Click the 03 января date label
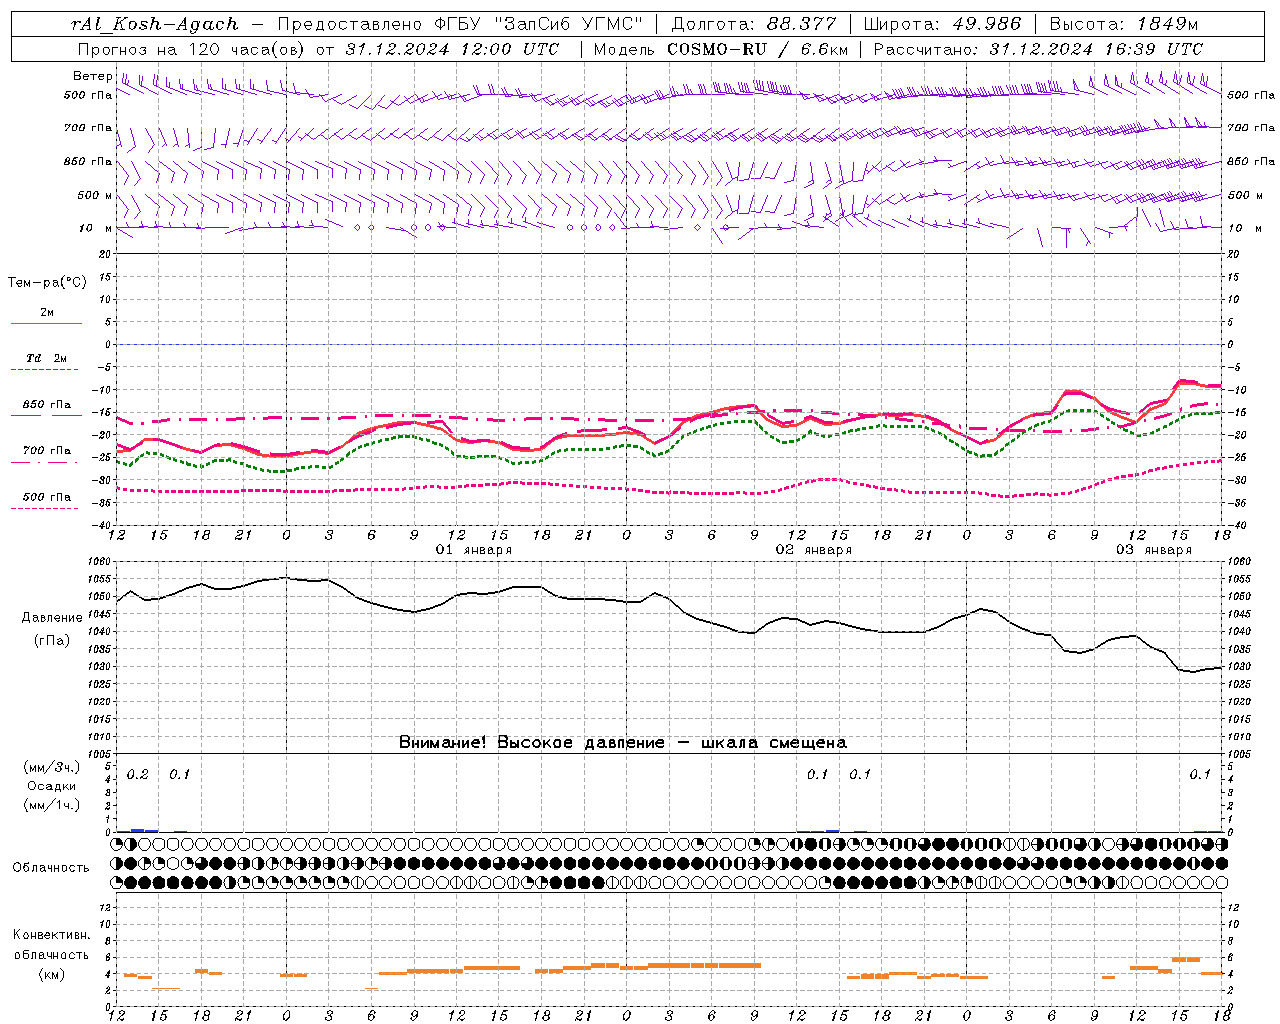Viewport: 1280px width, 1024px height. [x=1153, y=550]
